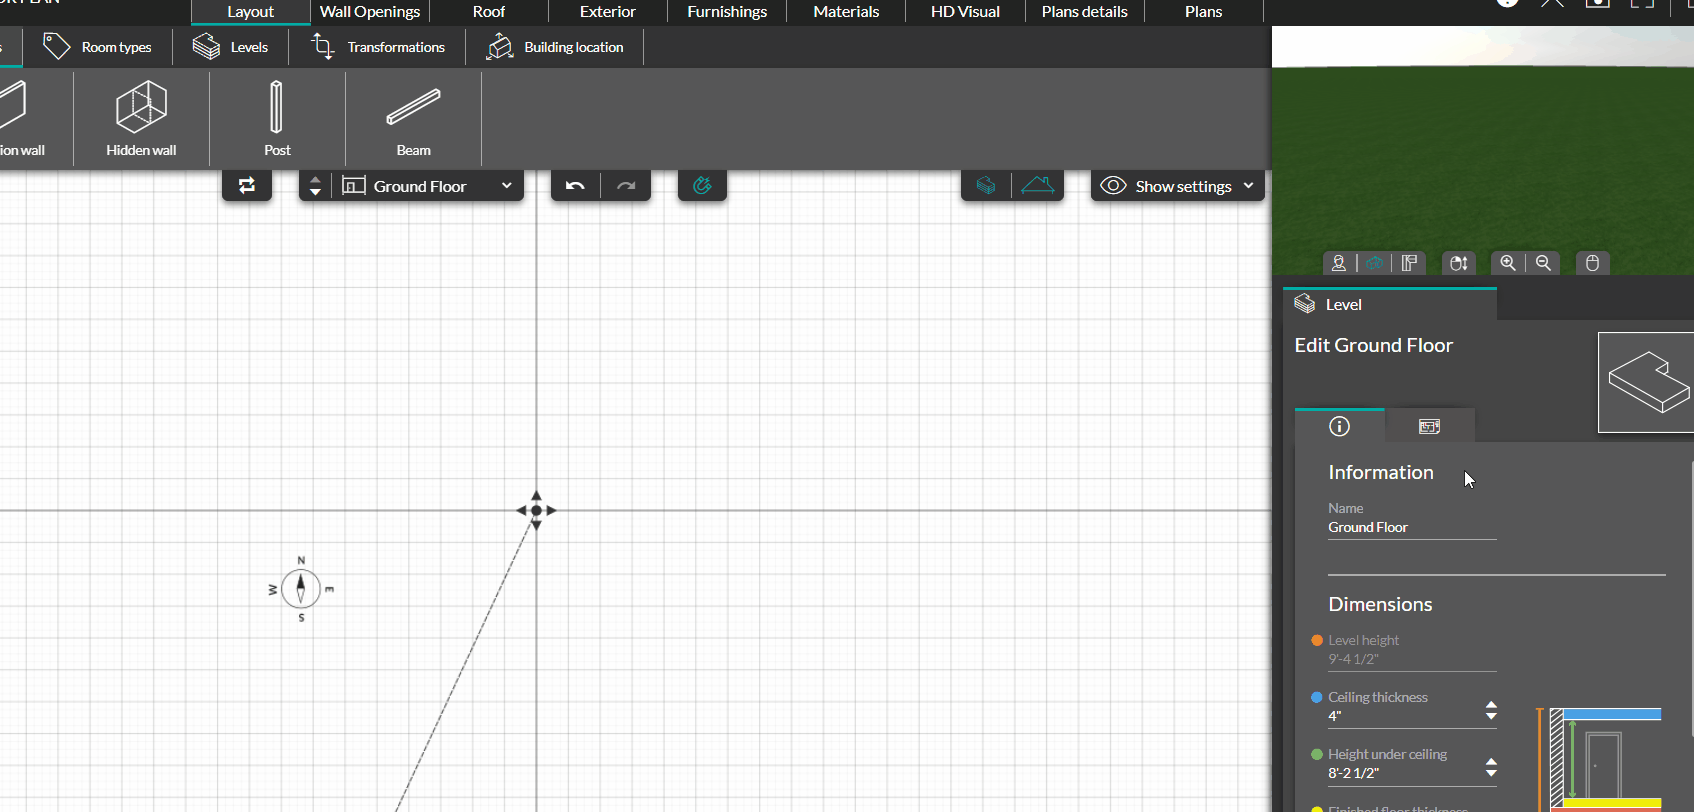The width and height of the screenshot is (1694, 812).
Task: Click the Ground Floor name field
Action: click(x=1411, y=527)
